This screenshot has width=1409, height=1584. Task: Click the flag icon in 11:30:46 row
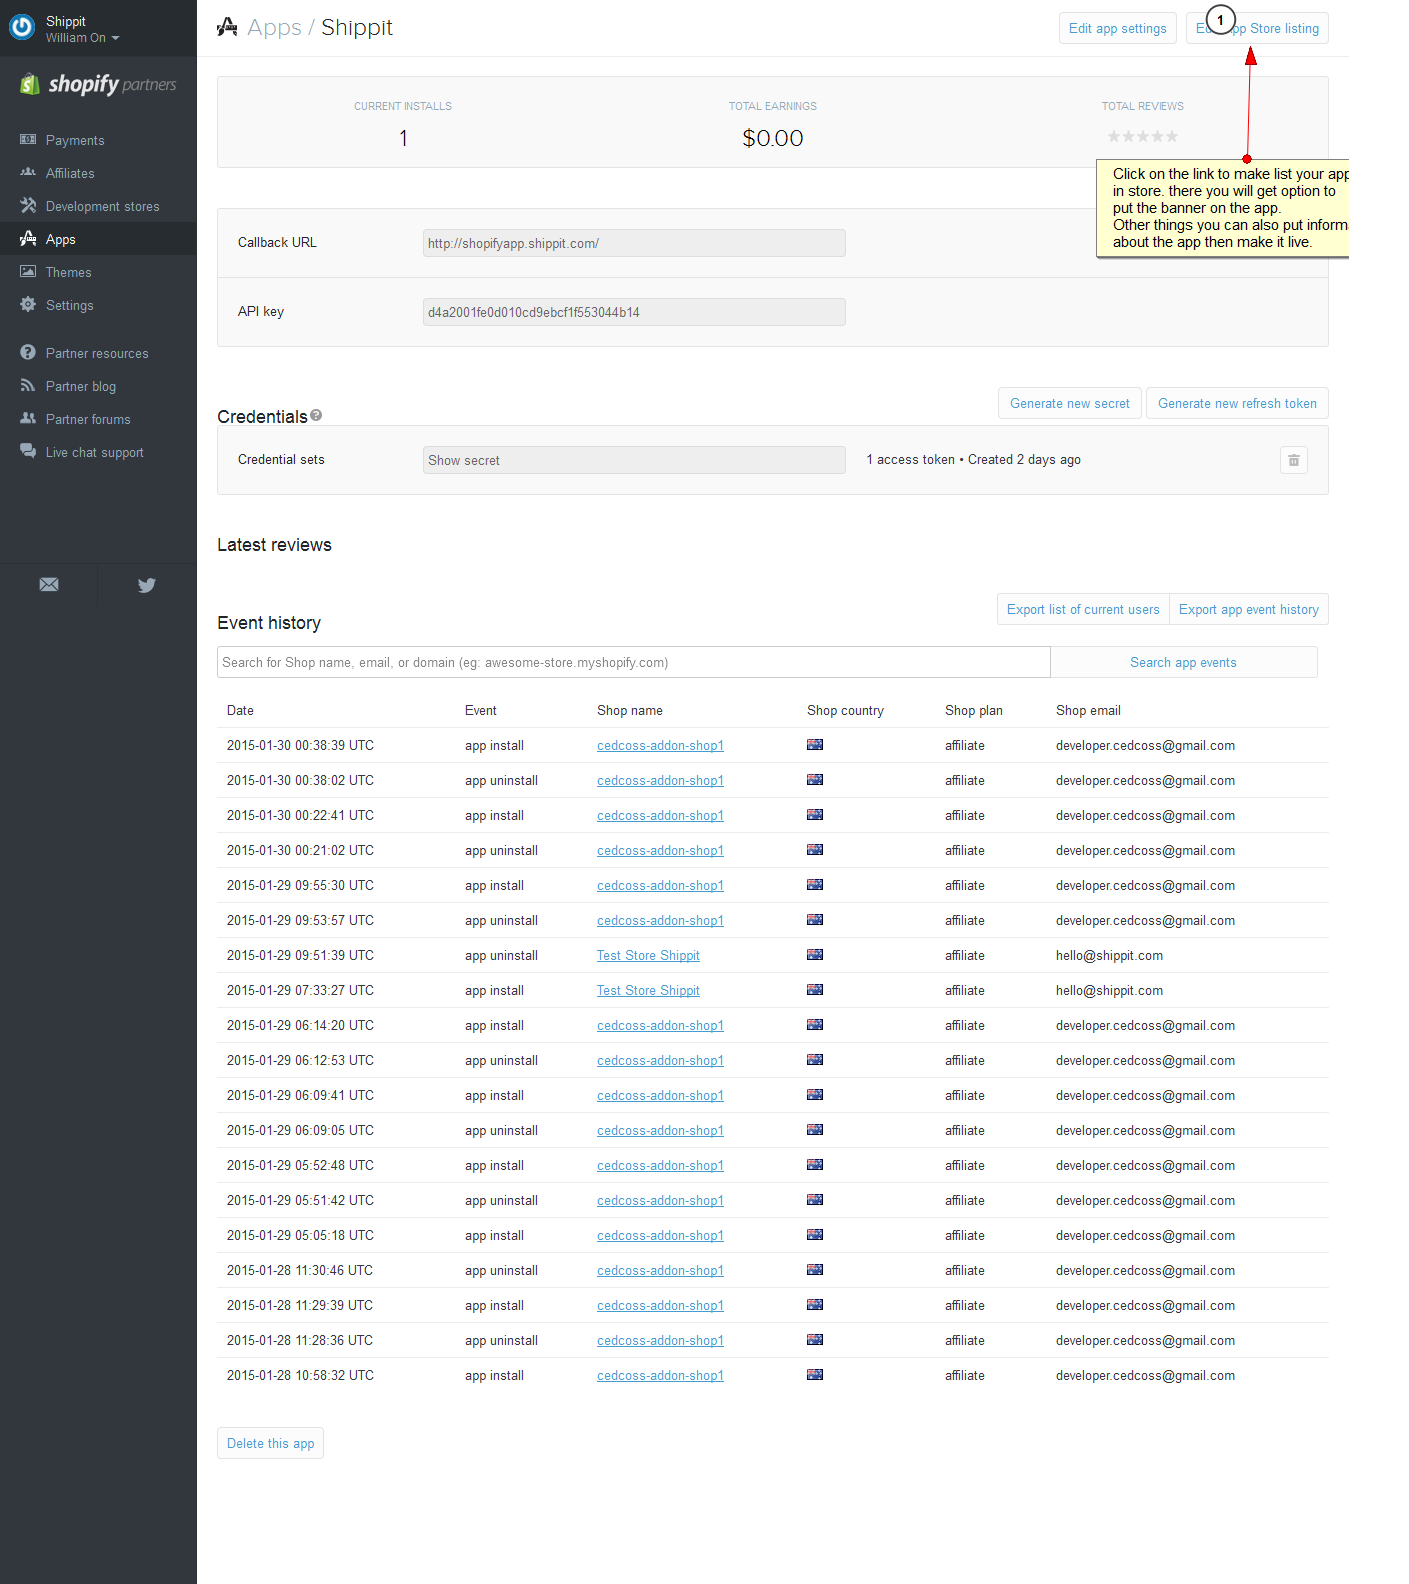coord(815,1269)
